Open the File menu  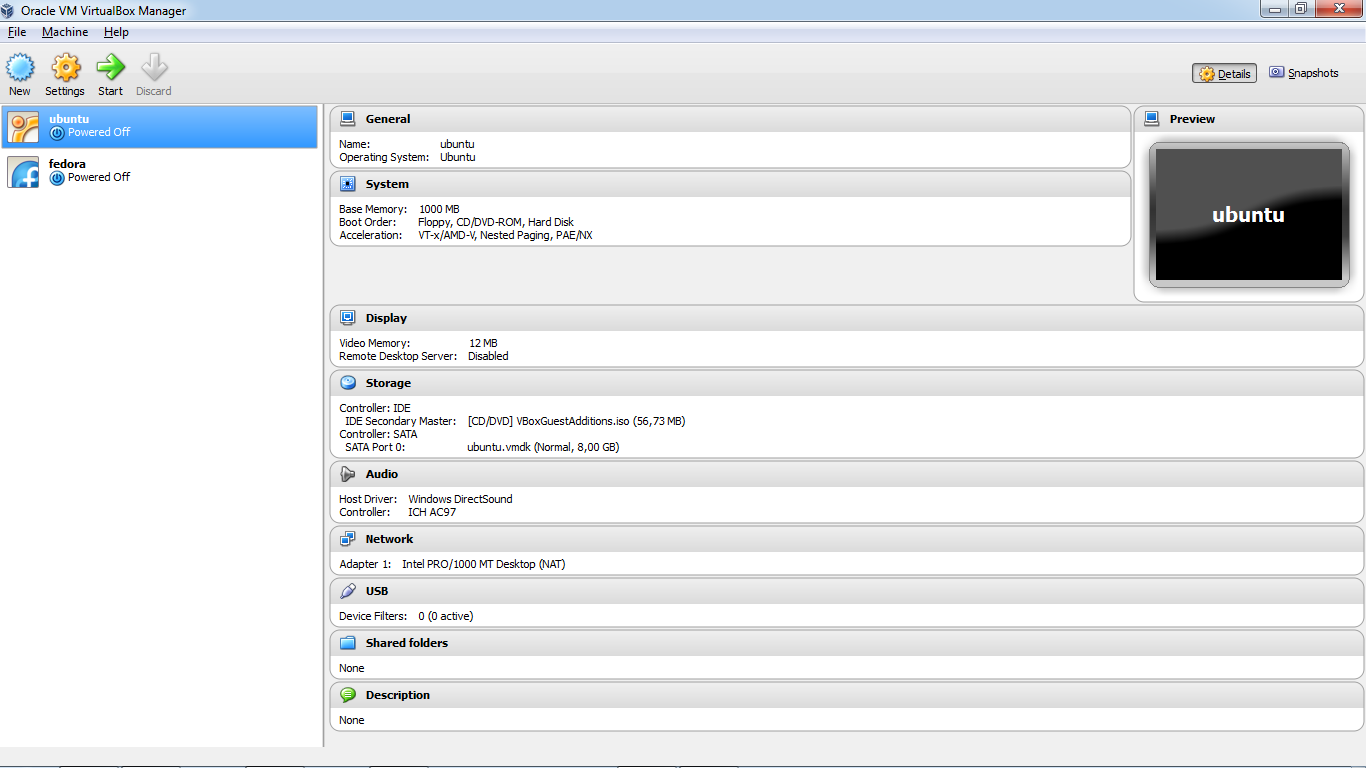pos(17,32)
